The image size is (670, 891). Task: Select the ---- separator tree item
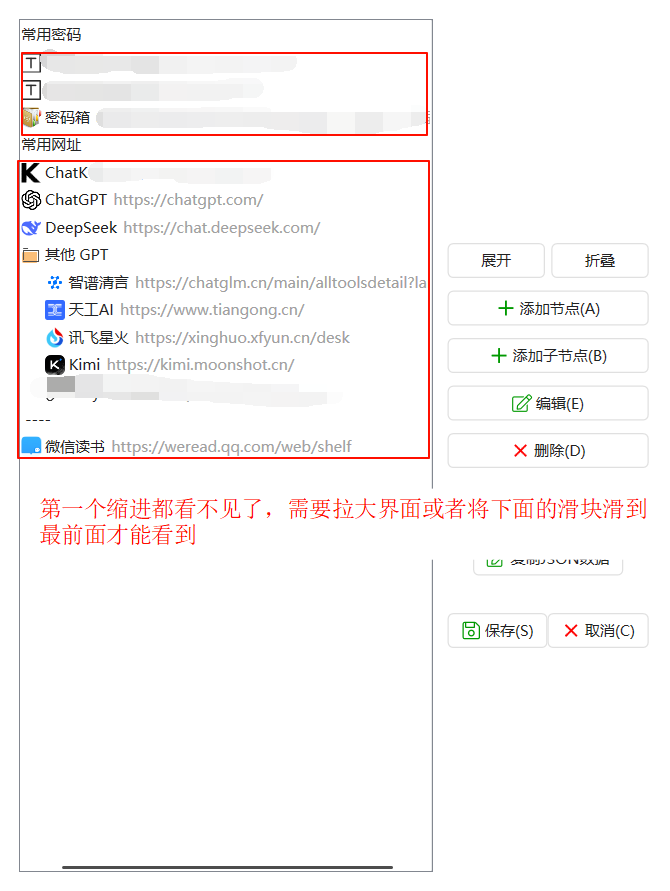(38, 420)
